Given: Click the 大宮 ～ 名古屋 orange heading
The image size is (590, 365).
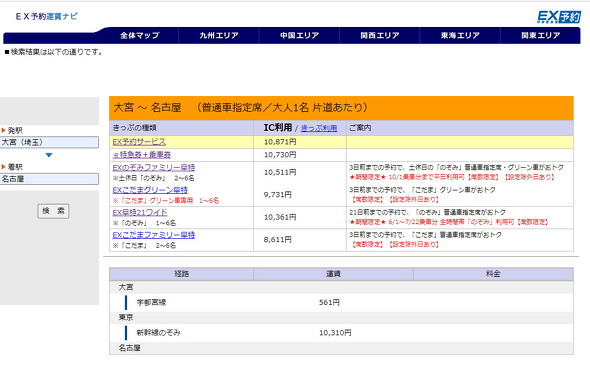Looking at the screenshot, I should click(x=341, y=108).
